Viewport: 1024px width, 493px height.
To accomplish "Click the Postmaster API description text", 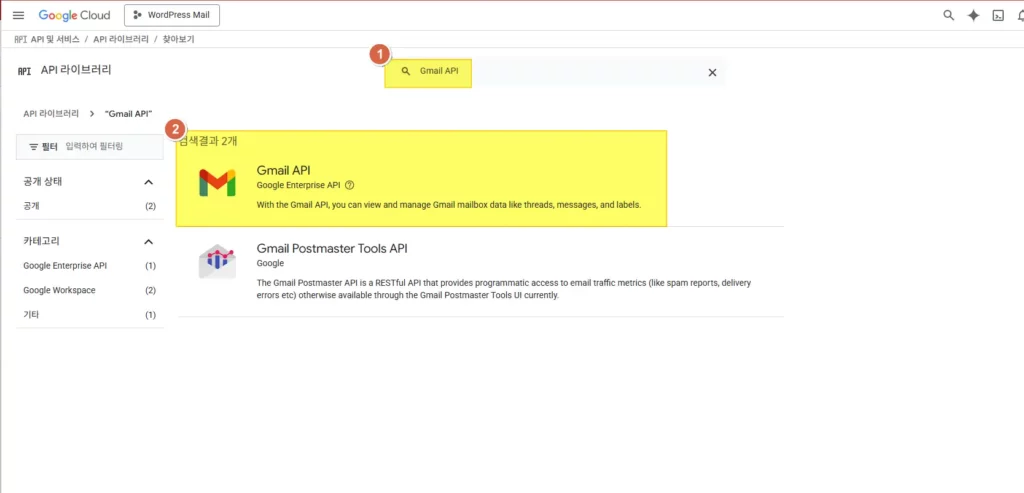I will pyautogui.click(x=504, y=289).
